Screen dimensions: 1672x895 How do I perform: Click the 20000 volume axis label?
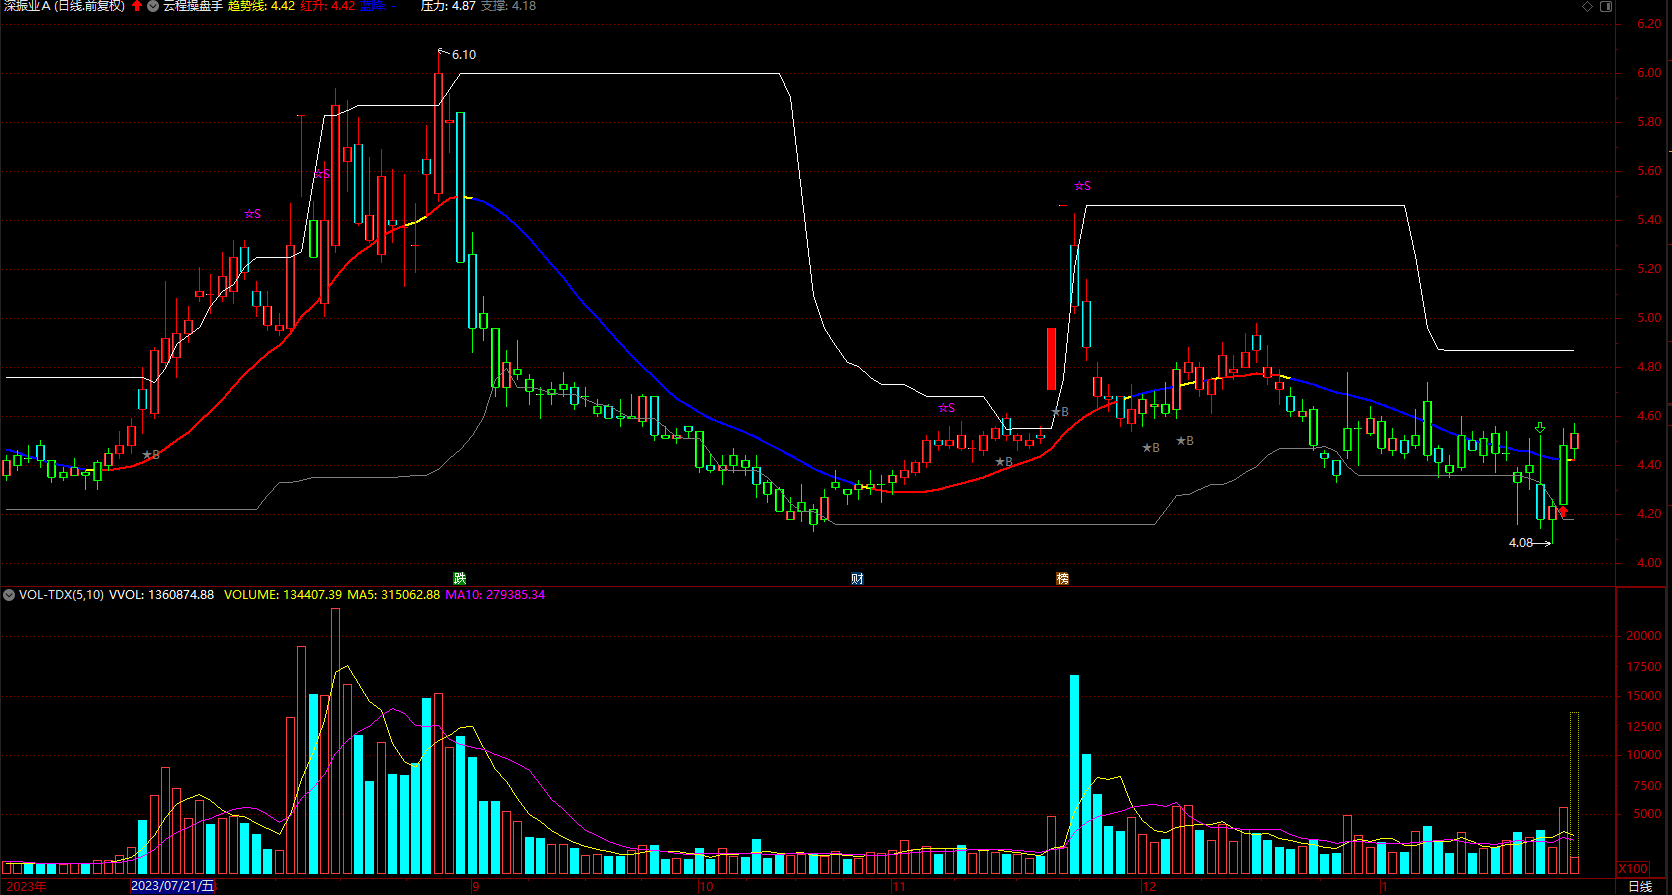pyautogui.click(x=1644, y=636)
